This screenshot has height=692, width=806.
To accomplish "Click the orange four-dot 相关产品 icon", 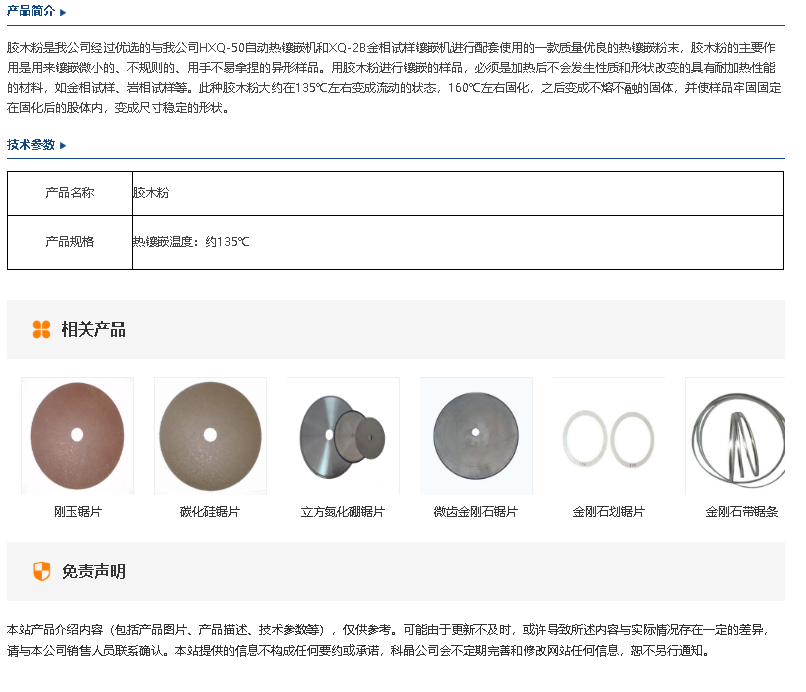I will 41,330.
